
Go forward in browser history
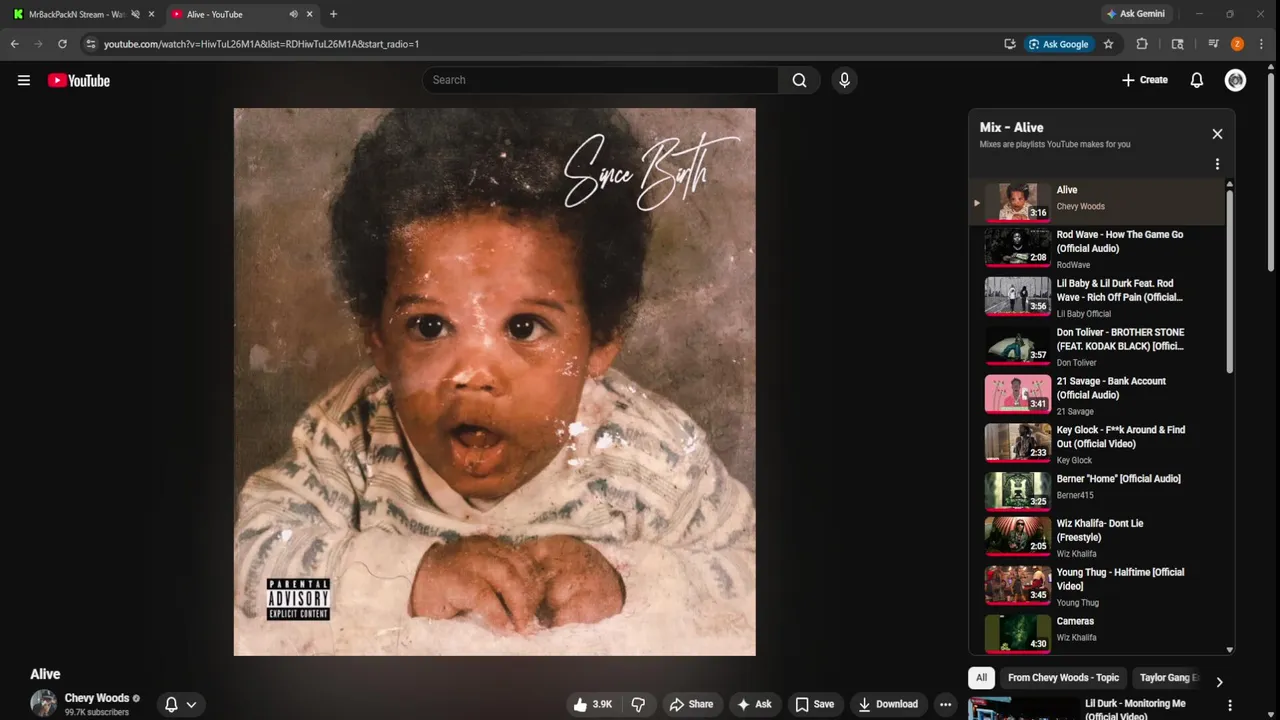[38, 44]
